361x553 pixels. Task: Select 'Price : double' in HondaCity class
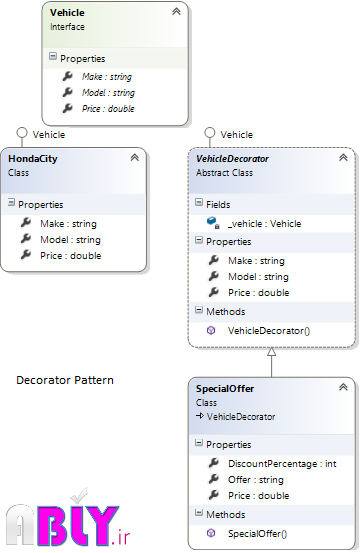[x=71, y=256]
